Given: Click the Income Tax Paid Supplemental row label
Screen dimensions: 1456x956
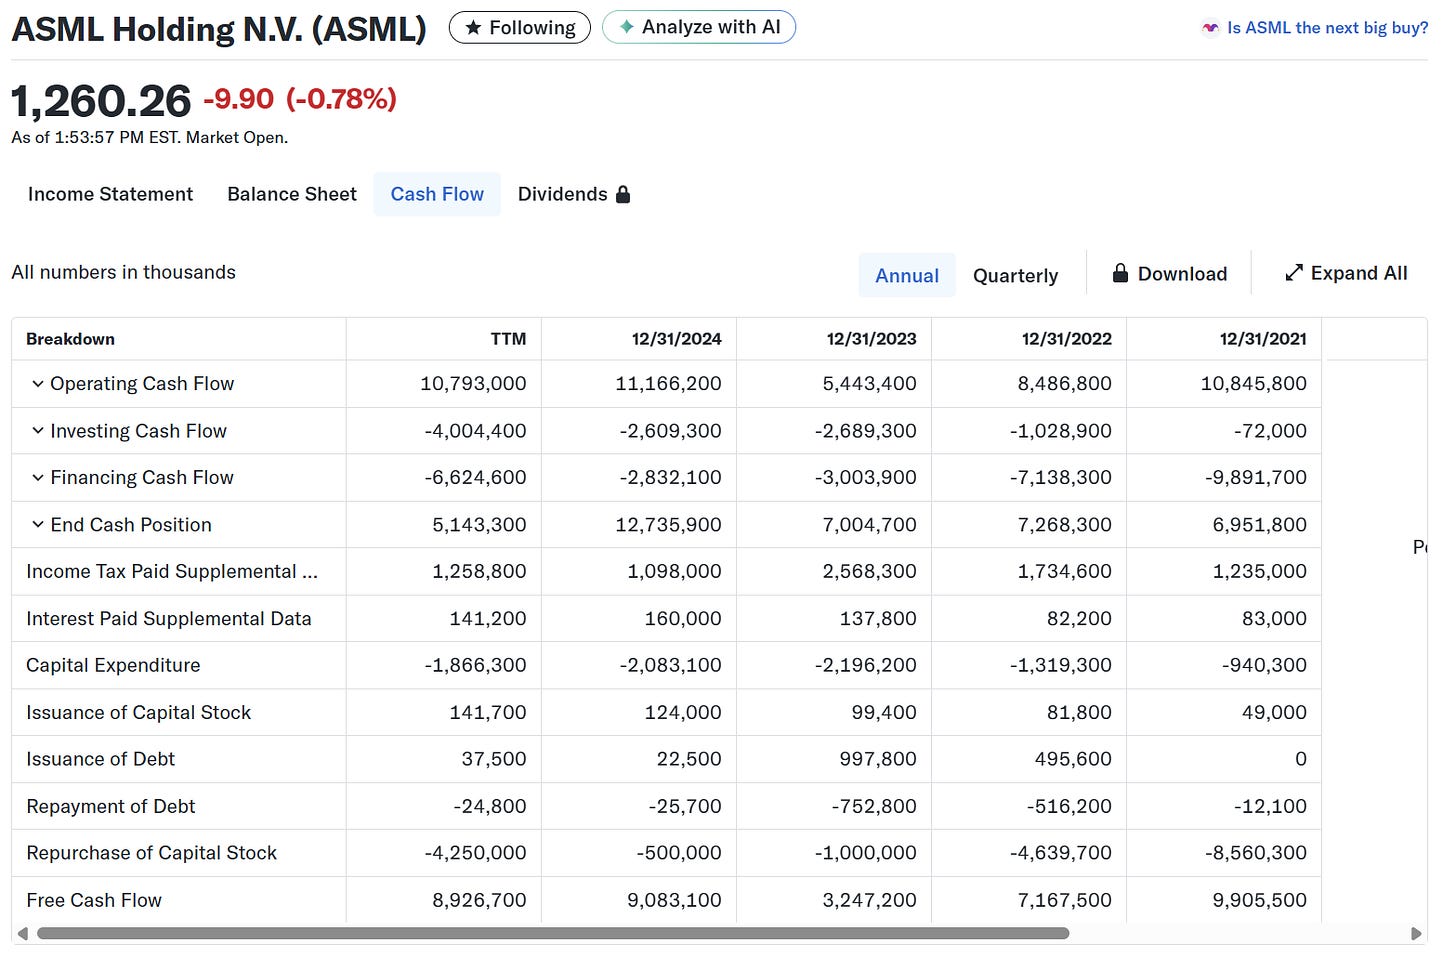Looking at the screenshot, I should (172, 571).
